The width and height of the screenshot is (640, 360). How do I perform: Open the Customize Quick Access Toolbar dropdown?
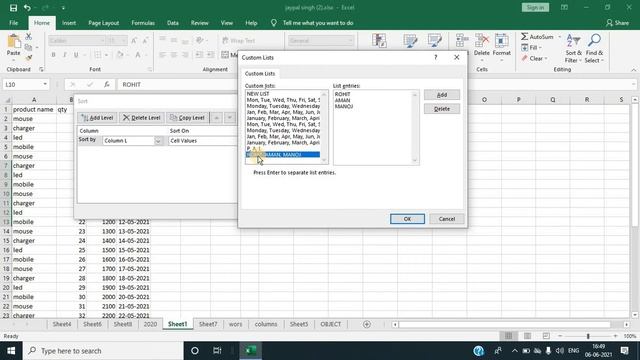(x=63, y=8)
